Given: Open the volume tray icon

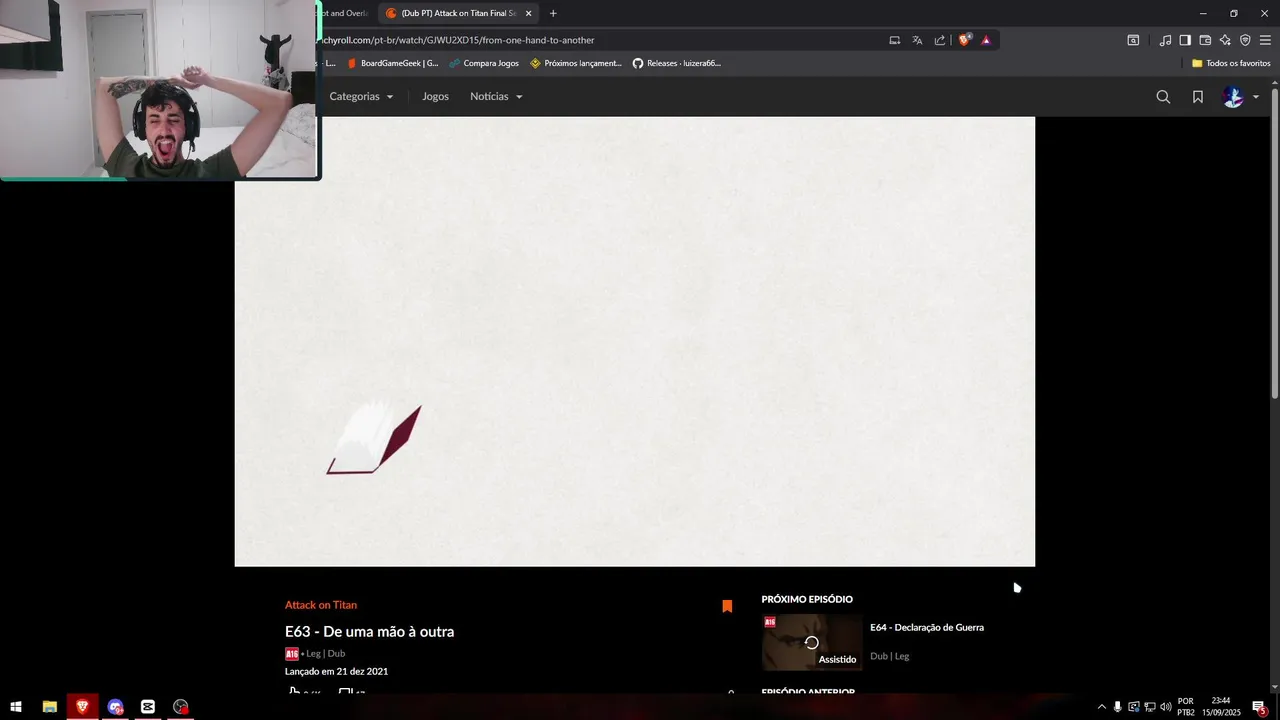Looking at the screenshot, I should point(1166,707).
